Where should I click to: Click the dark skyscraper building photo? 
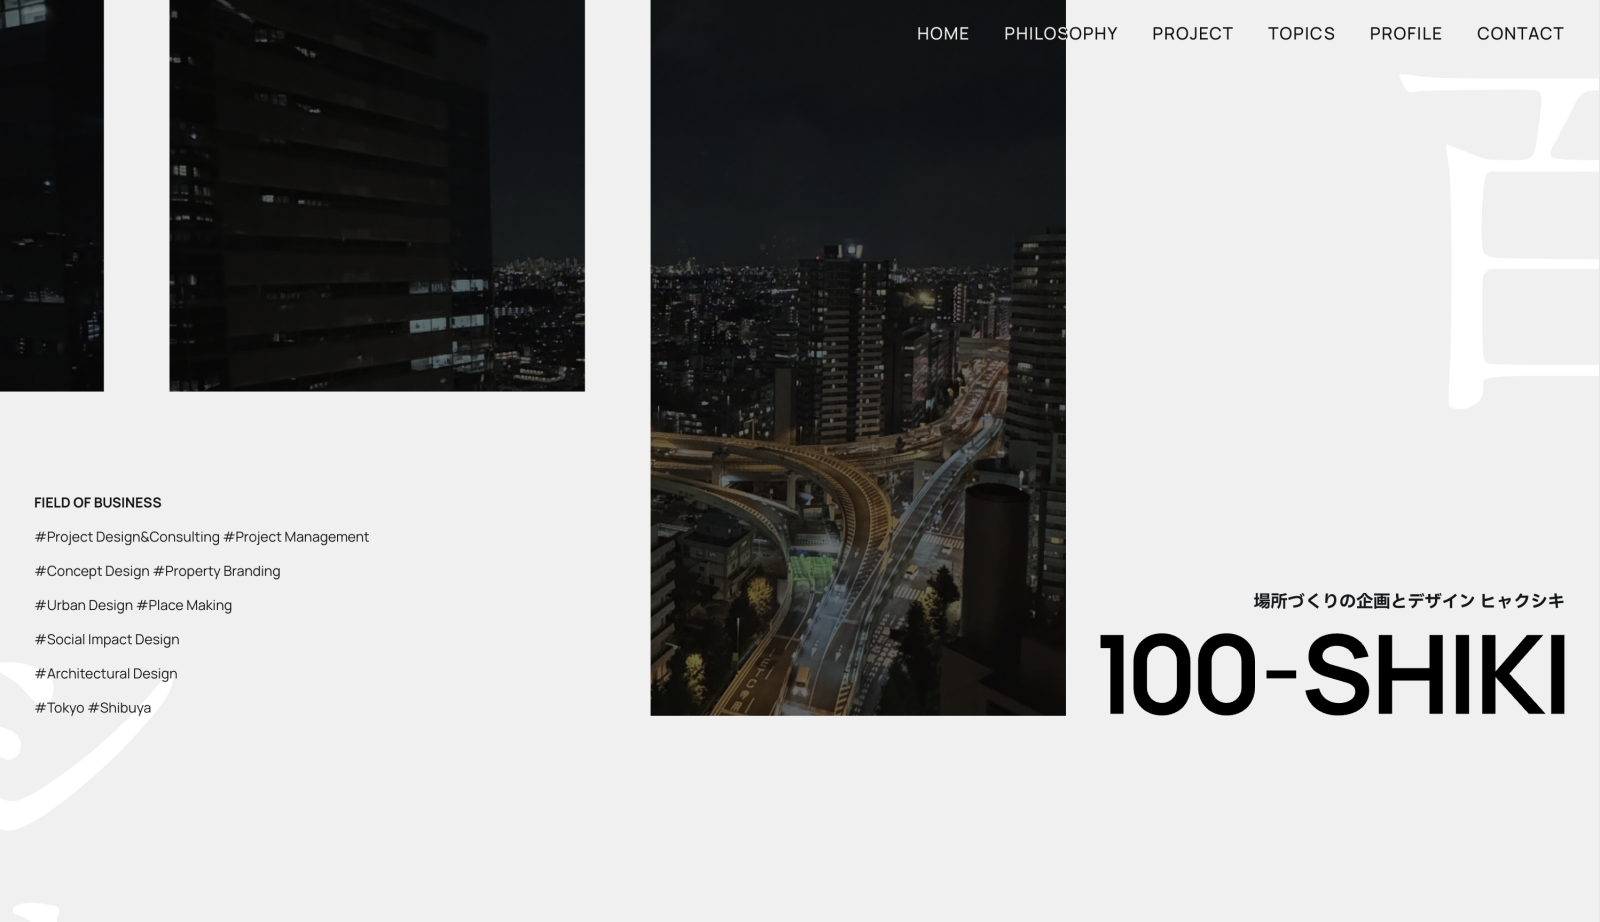(375, 195)
